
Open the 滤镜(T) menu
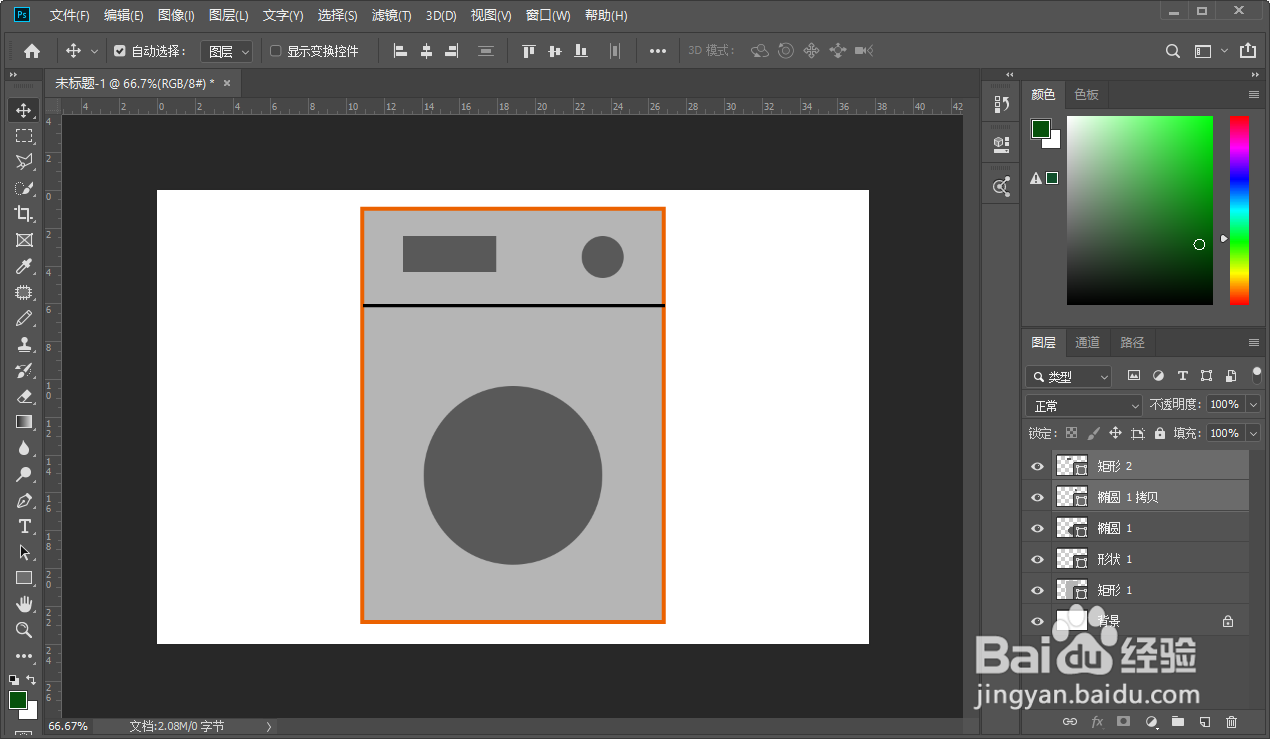tap(391, 15)
